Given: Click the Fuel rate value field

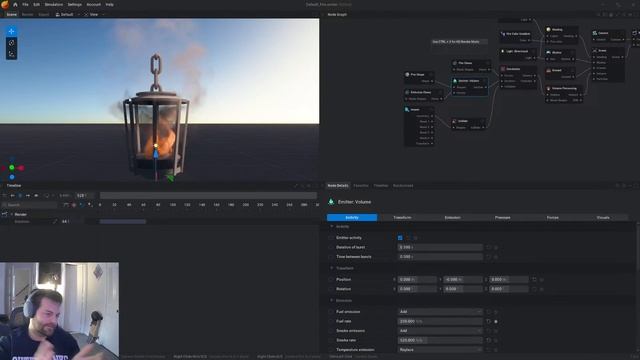Looking at the screenshot, I should point(440,321).
